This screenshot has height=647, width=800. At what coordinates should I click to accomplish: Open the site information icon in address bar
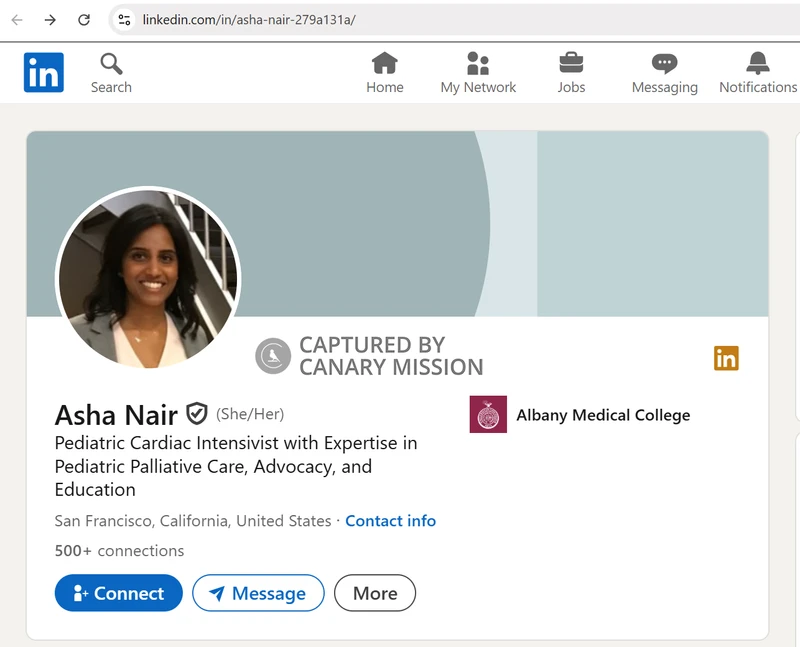point(124,20)
